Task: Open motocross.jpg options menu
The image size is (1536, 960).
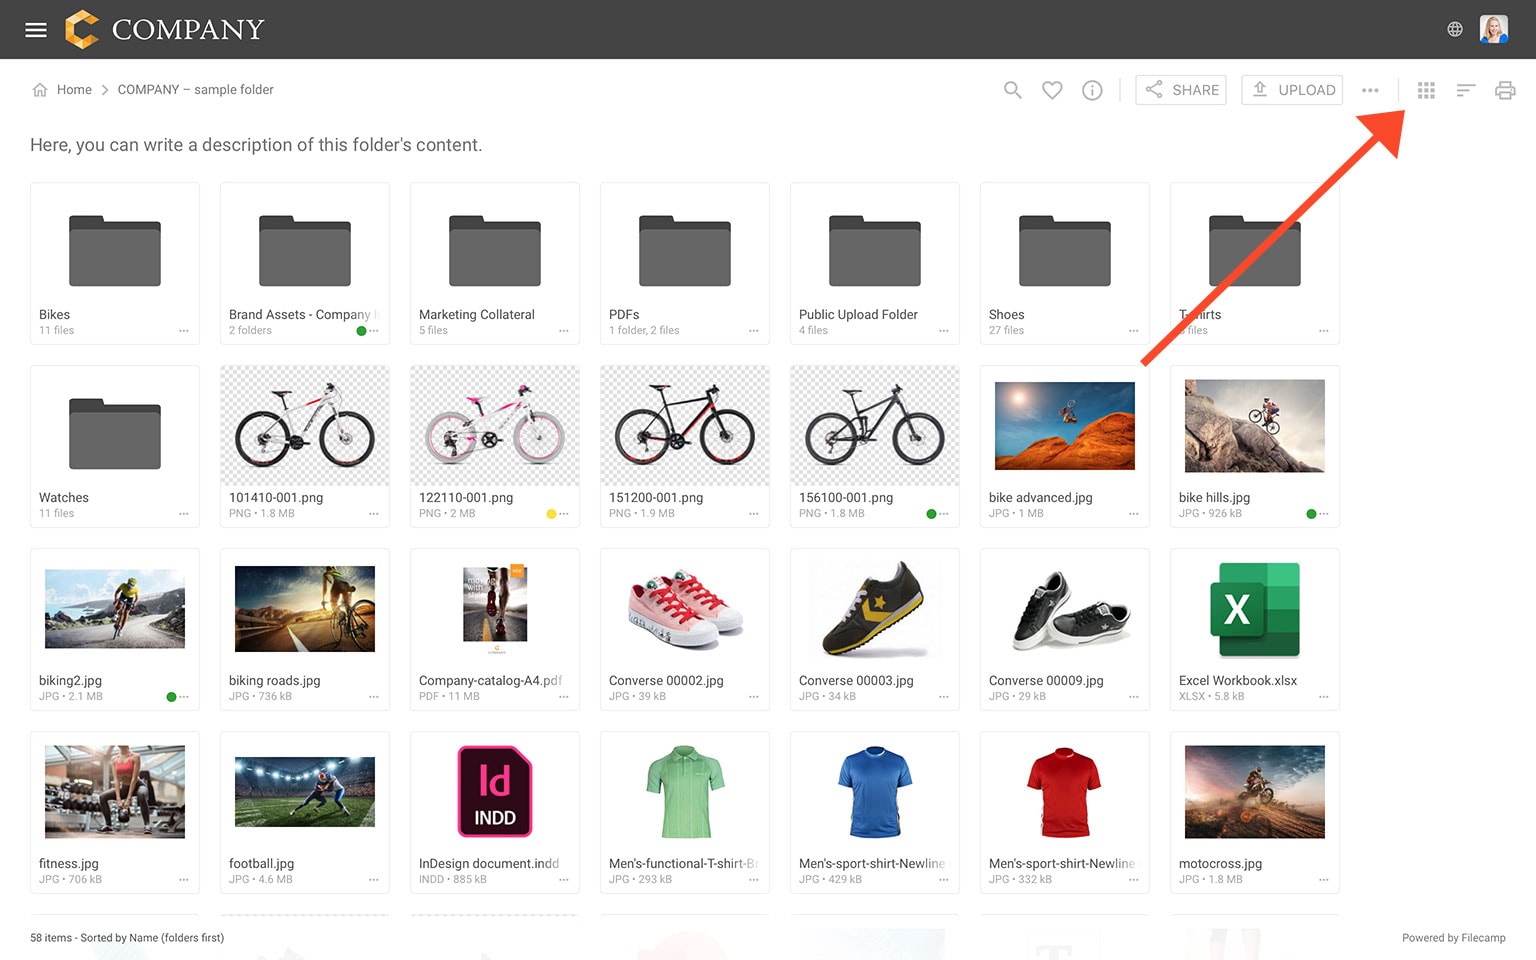Action: [x=1324, y=880]
